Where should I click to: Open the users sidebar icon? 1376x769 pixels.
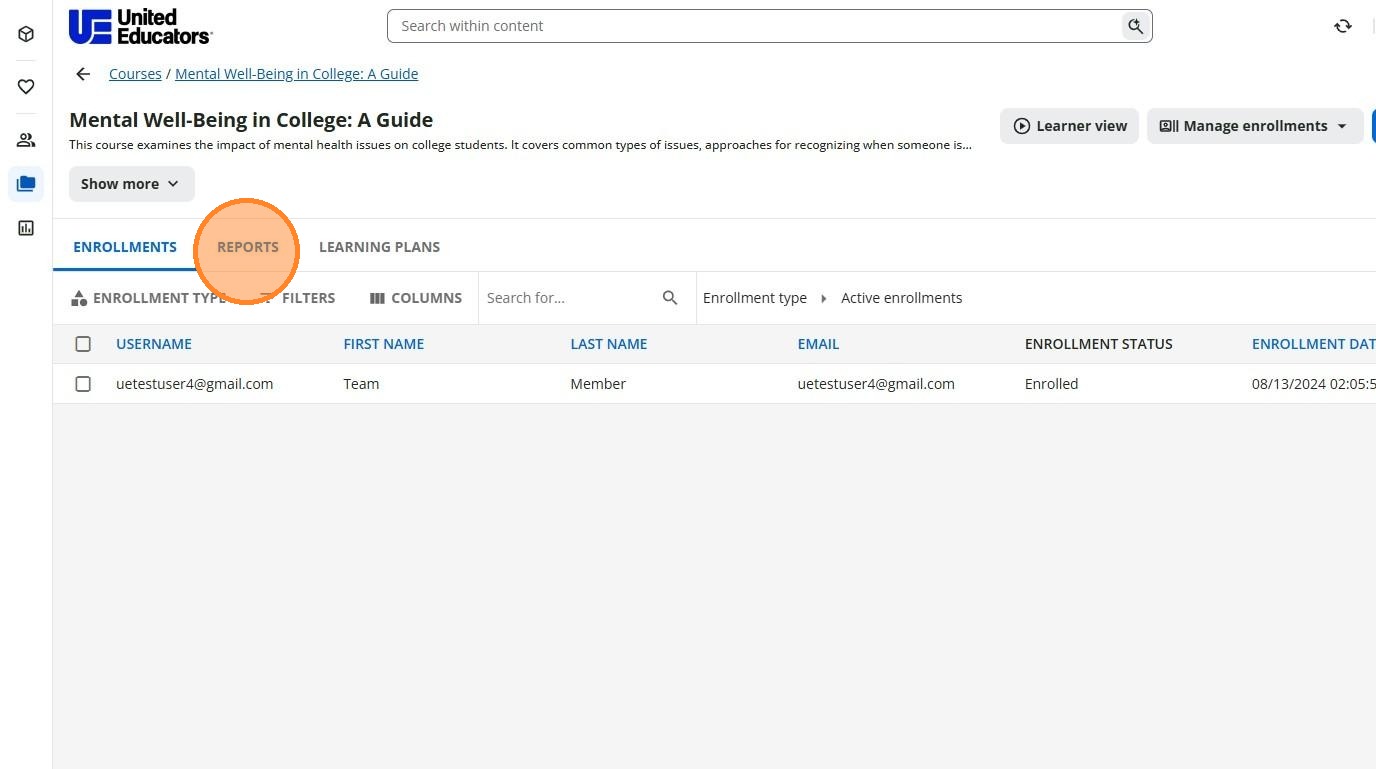point(26,140)
